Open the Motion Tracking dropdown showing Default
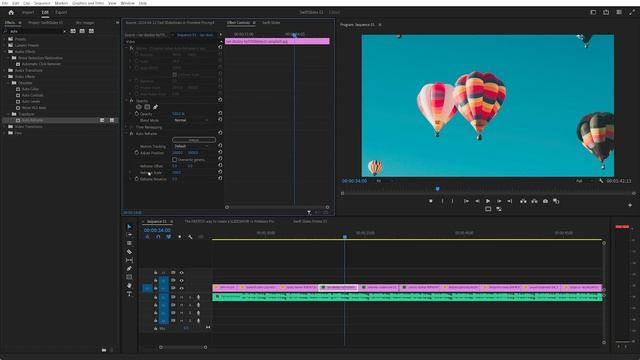640x360 pixels. pos(191,146)
